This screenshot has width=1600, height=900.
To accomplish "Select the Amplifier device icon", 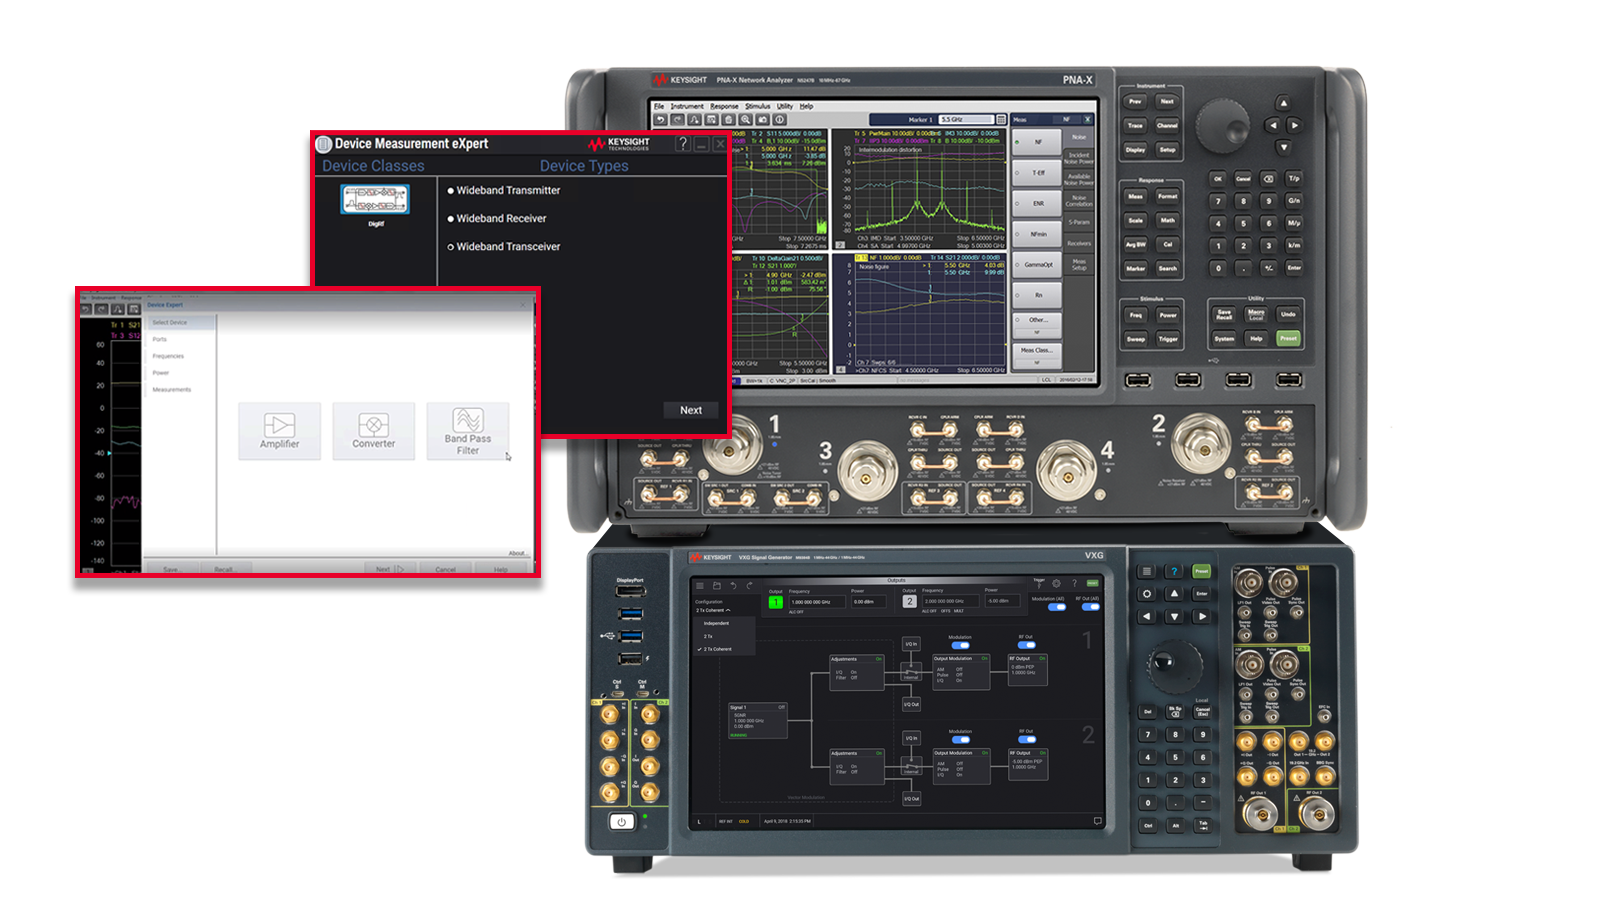I will click(280, 431).
